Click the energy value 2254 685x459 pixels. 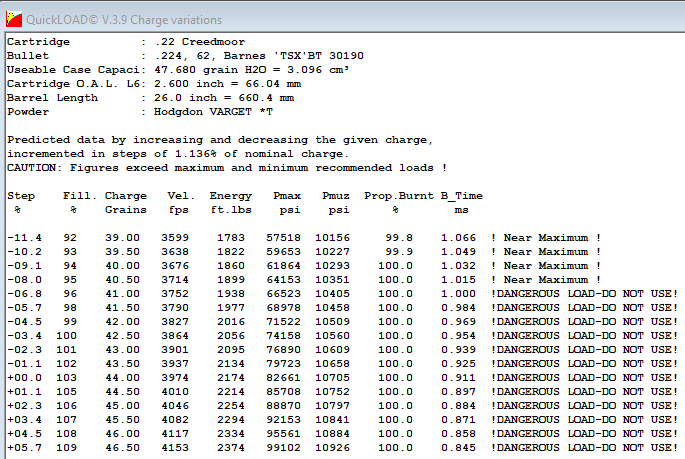click(231, 405)
